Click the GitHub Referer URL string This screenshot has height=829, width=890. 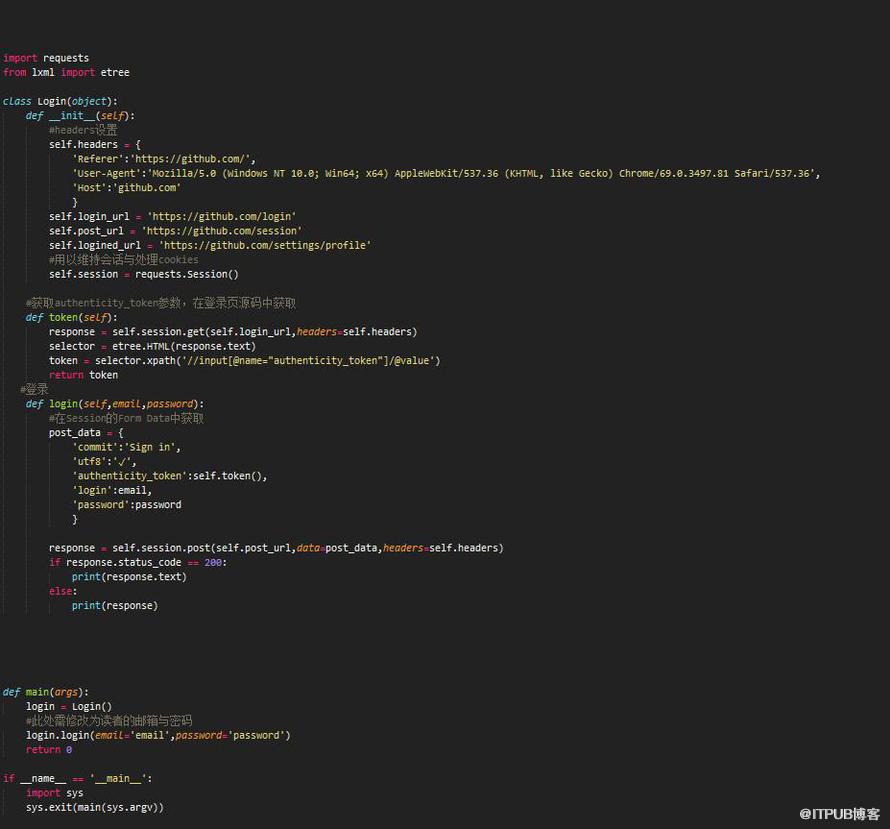(193, 159)
